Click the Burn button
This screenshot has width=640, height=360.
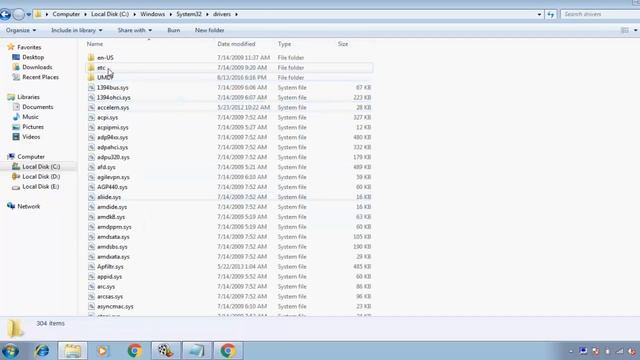tap(173, 30)
